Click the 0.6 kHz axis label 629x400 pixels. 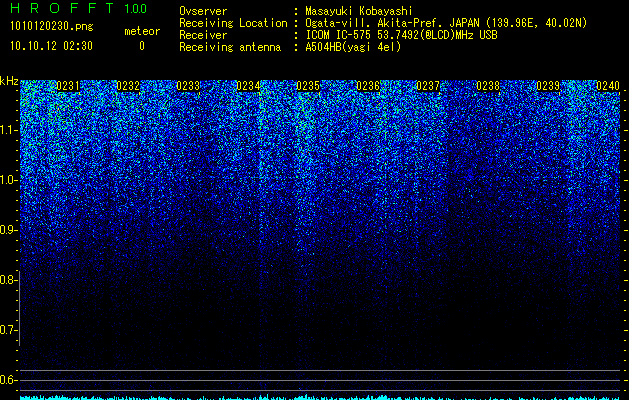click(x=8, y=380)
